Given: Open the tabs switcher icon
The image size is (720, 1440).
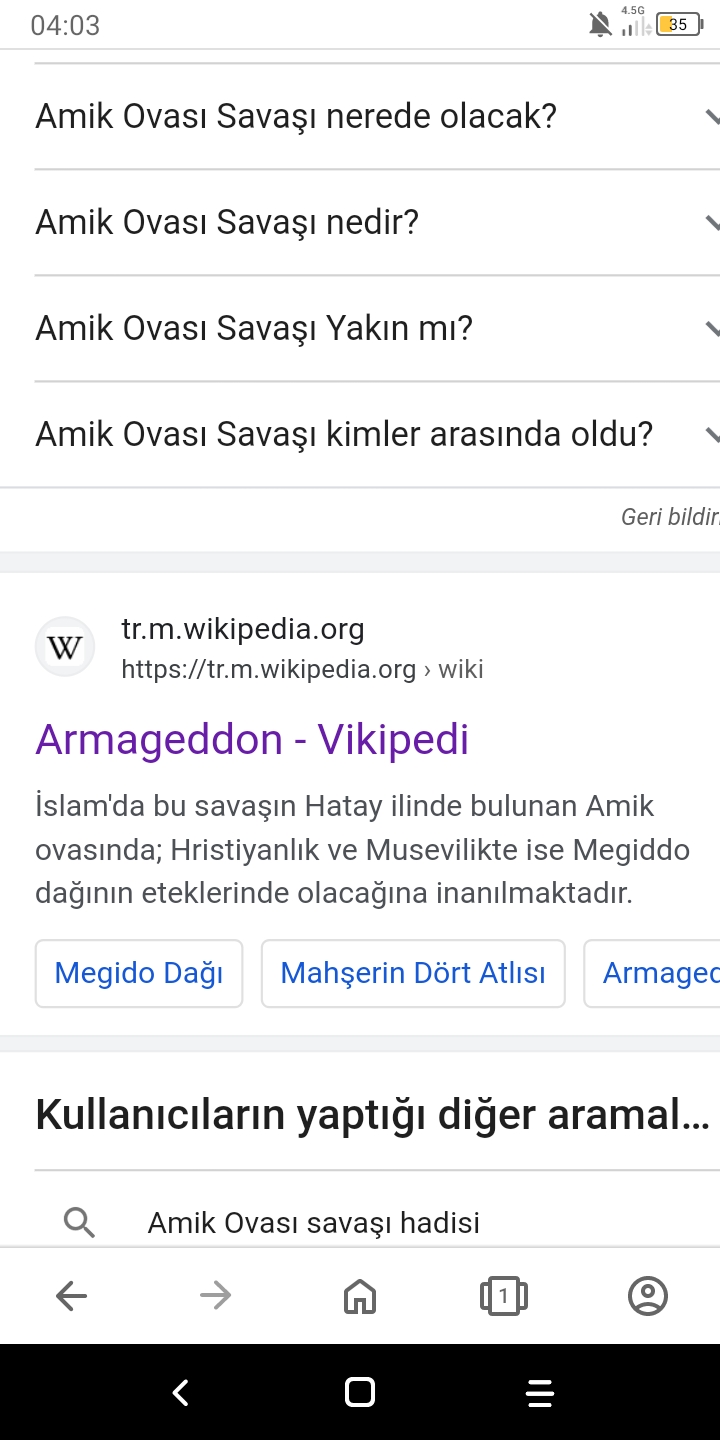Looking at the screenshot, I should coord(504,1296).
